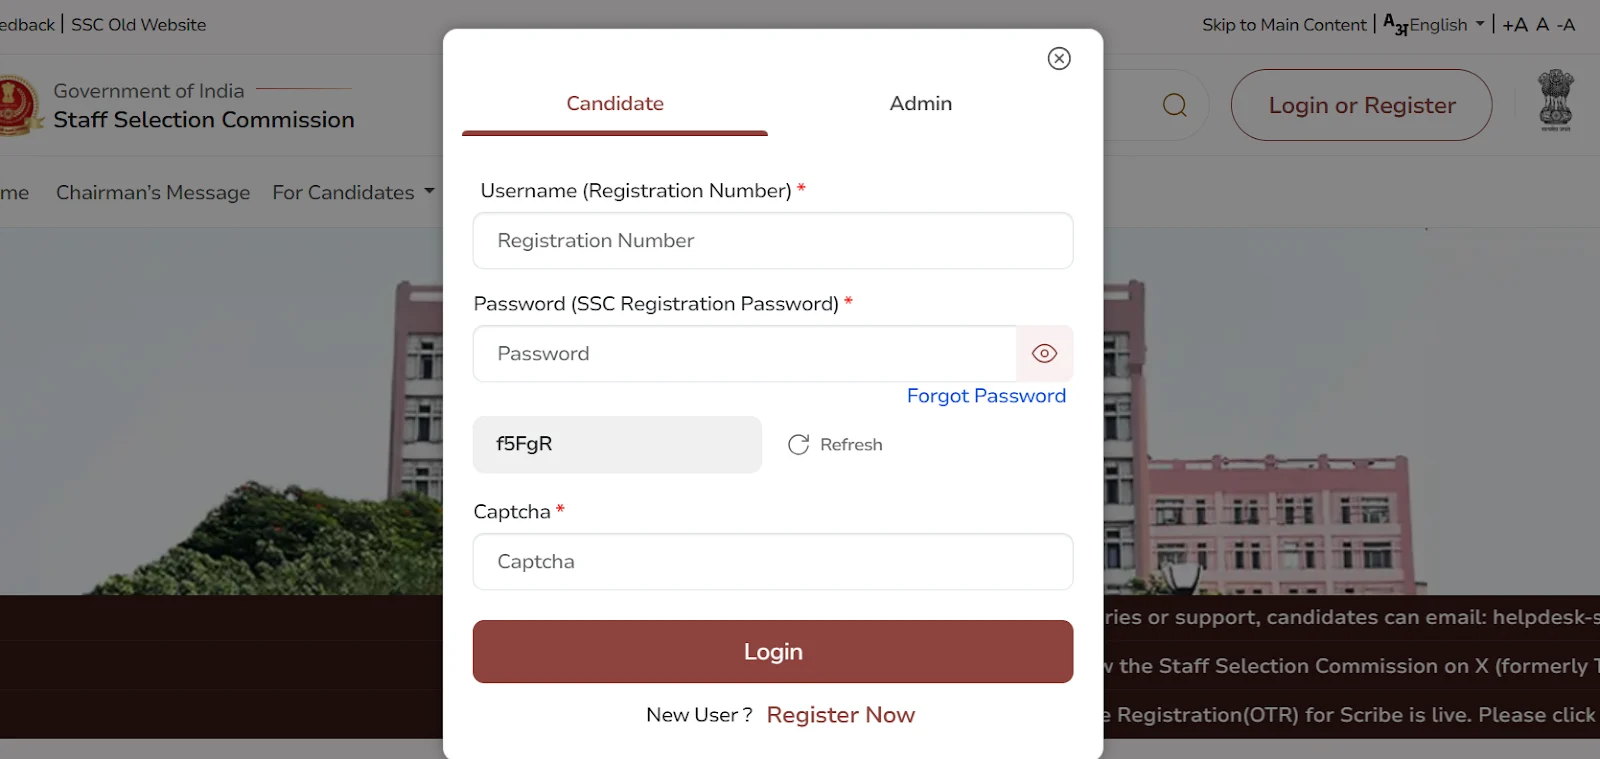The height and width of the screenshot is (759, 1600).
Task: Decrease font size with -A
Action: tap(1566, 25)
